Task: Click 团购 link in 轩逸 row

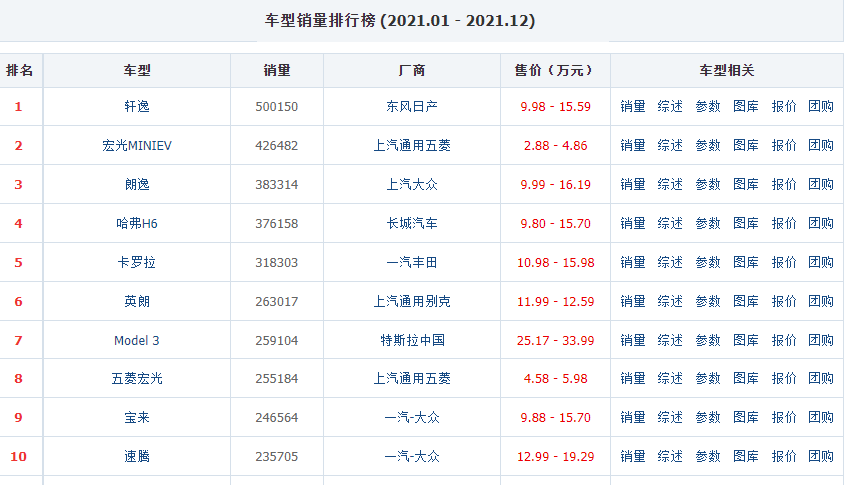Action: pyautogui.click(x=821, y=107)
